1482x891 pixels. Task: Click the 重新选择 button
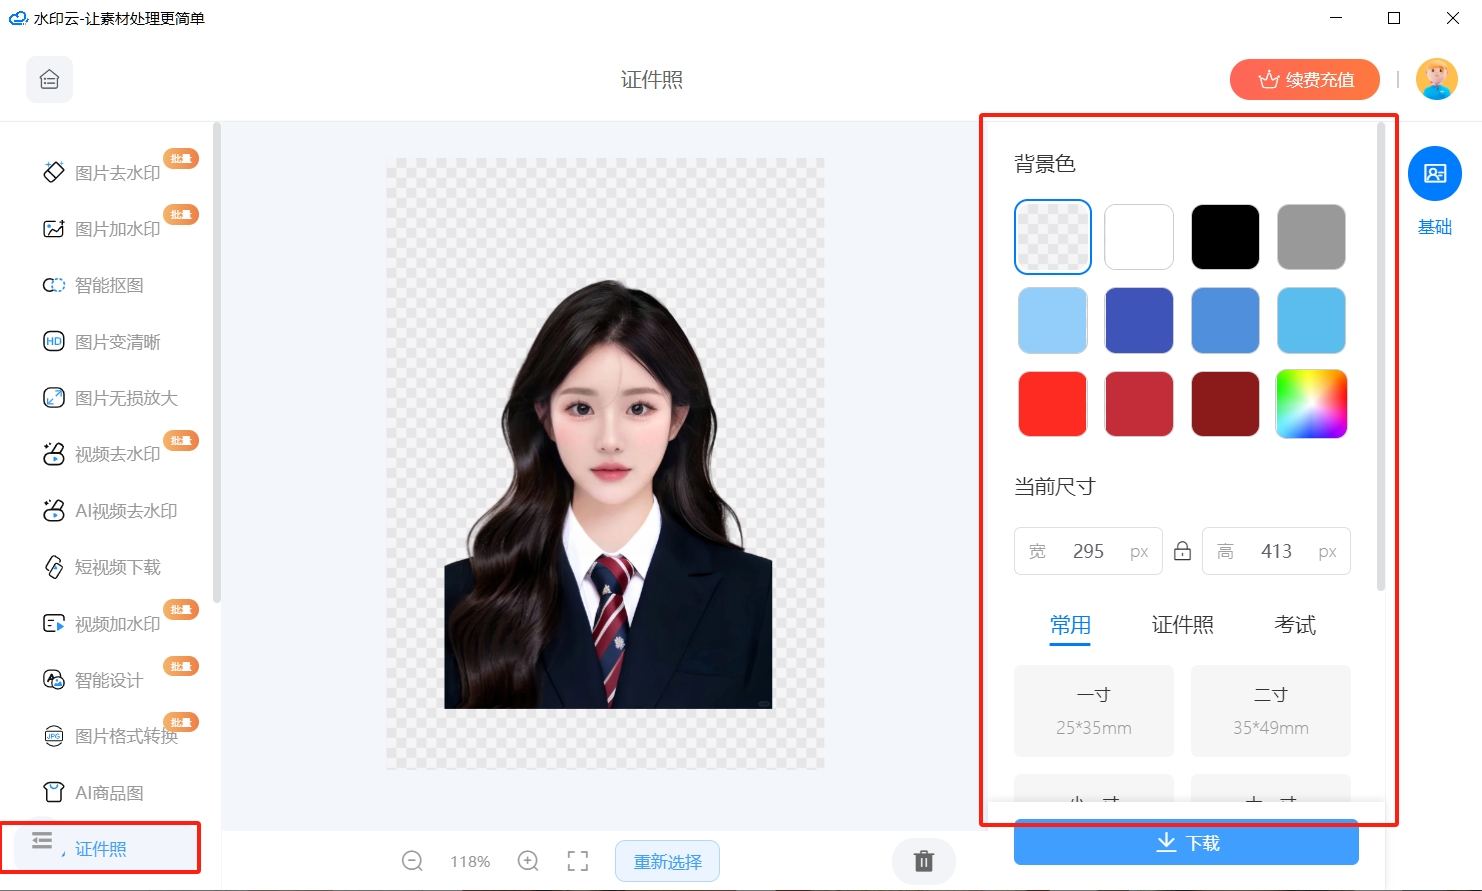[667, 861]
